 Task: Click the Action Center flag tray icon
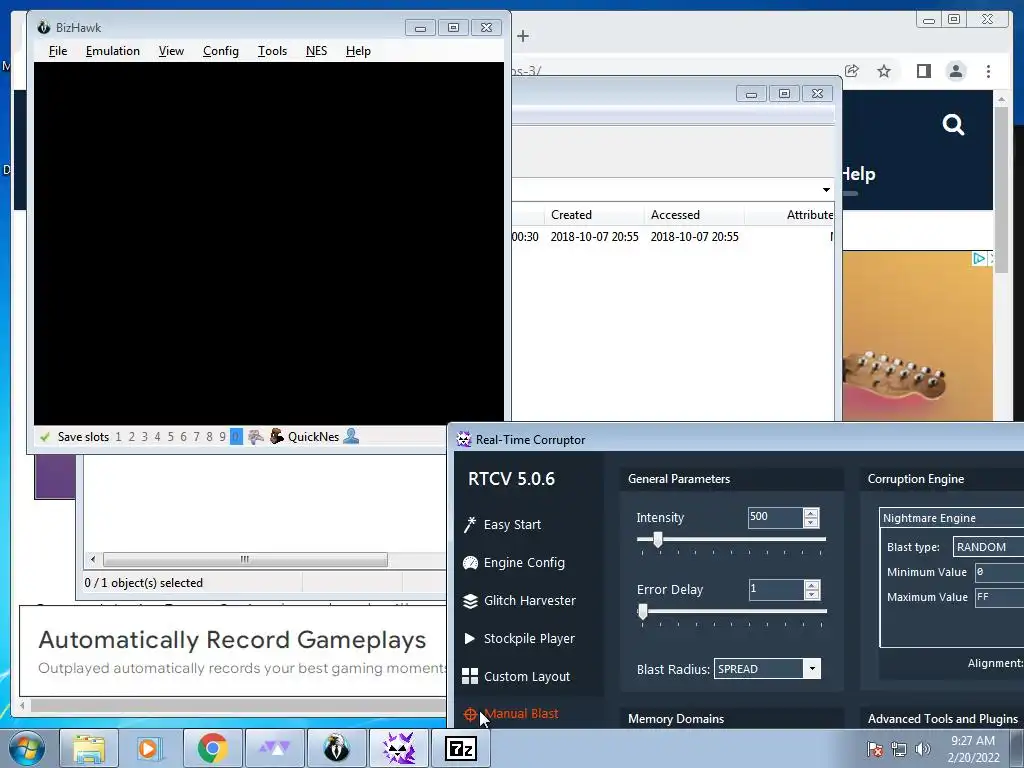coord(874,749)
